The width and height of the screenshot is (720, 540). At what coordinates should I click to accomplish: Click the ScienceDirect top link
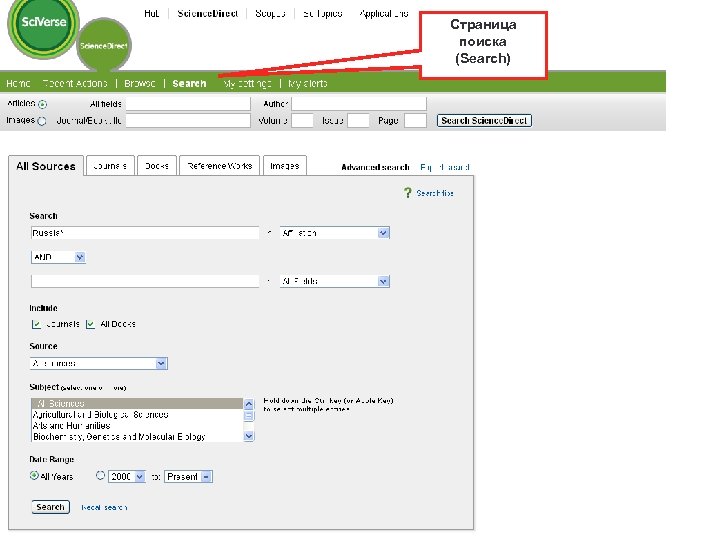pos(208,14)
